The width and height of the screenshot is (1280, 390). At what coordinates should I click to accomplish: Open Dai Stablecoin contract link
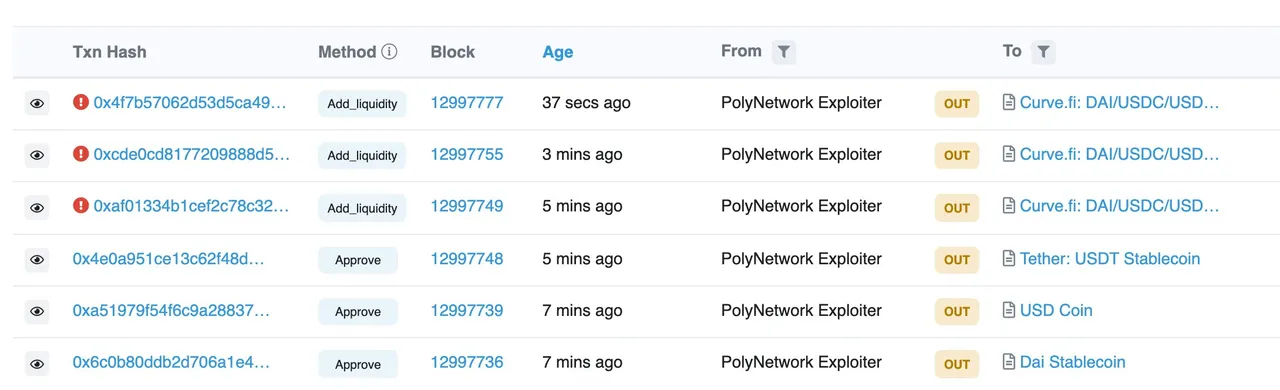coord(1072,362)
